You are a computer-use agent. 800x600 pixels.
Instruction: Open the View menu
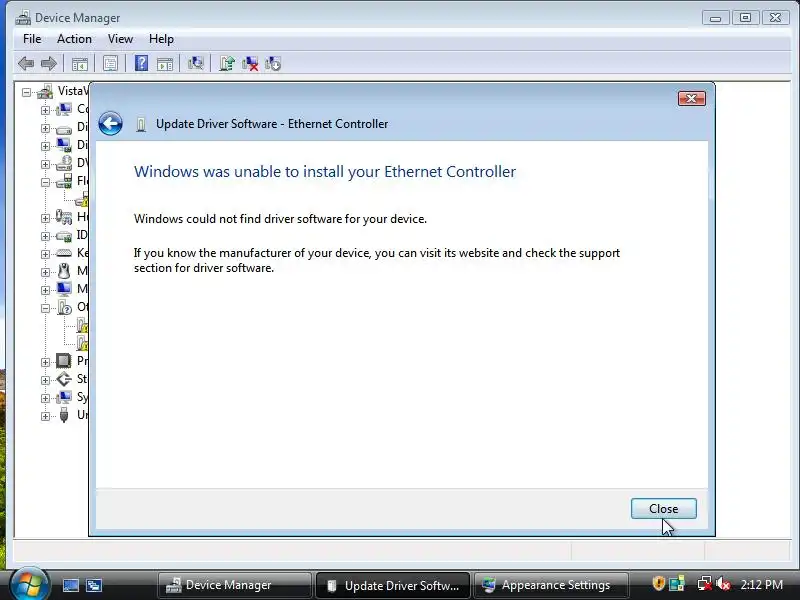tap(120, 39)
